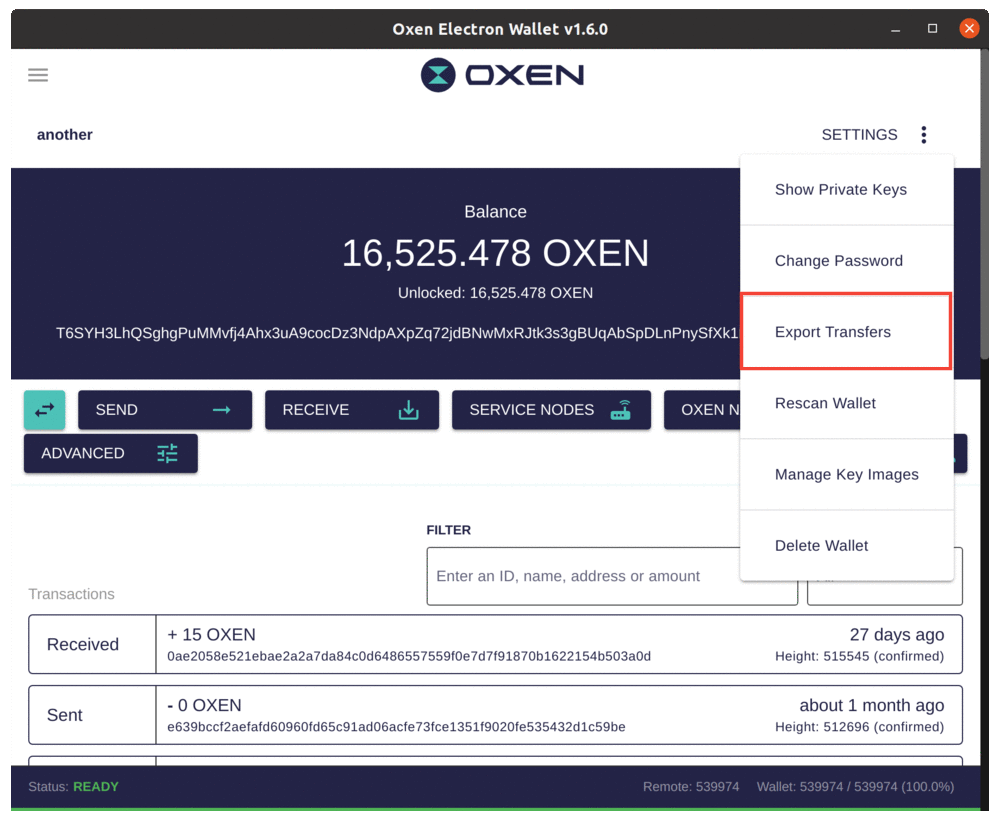
Task: Open the SETTINGS link
Action: pos(859,135)
